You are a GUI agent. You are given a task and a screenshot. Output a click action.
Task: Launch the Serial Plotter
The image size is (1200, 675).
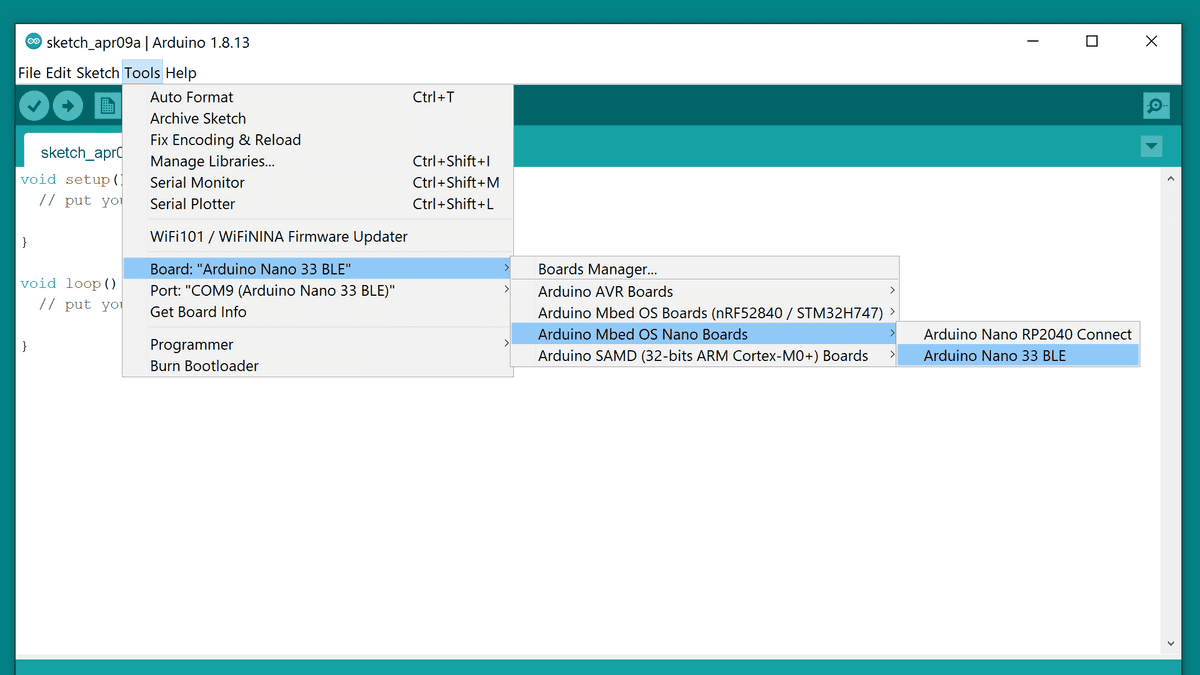pyautogui.click(x=192, y=204)
